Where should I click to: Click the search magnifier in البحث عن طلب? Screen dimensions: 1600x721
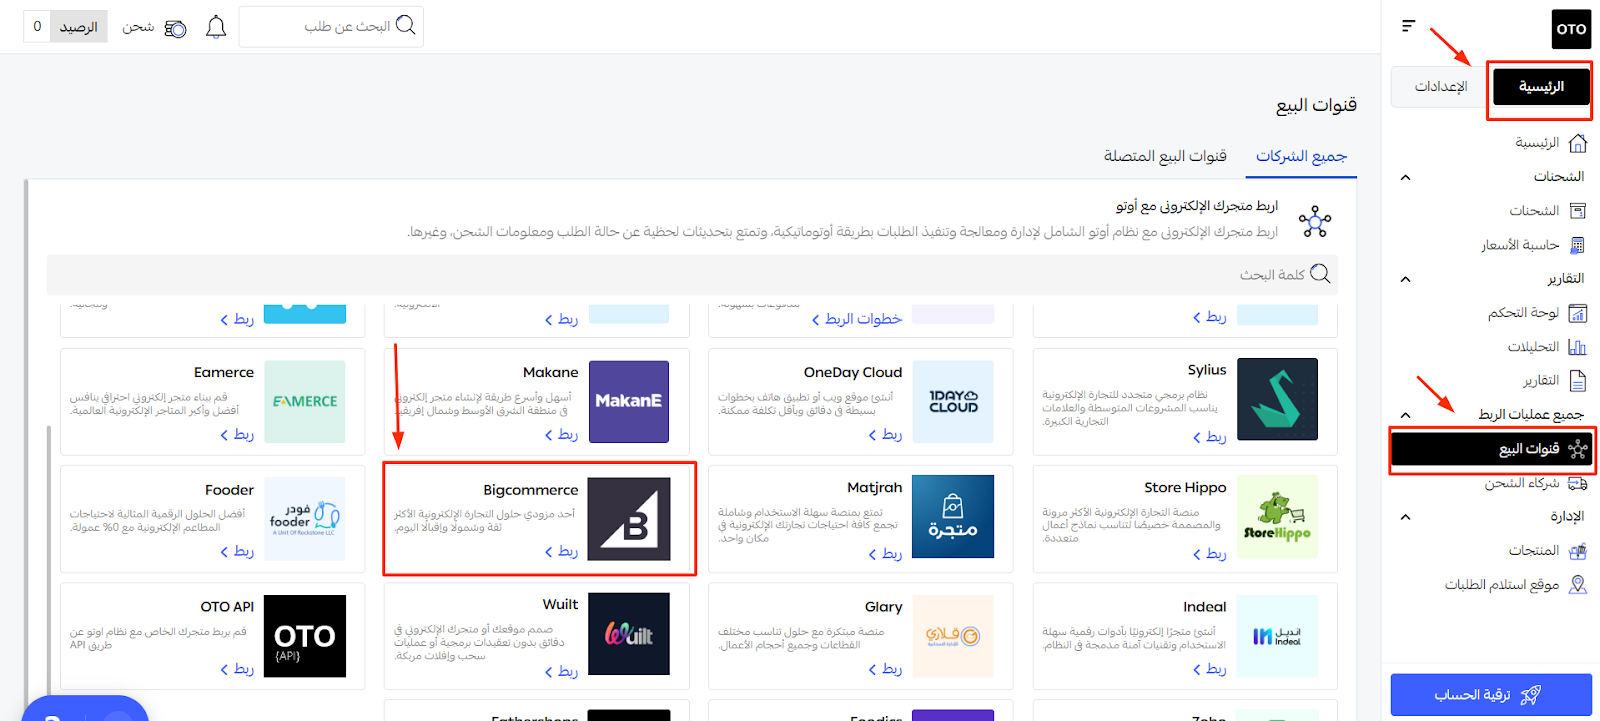[406, 26]
